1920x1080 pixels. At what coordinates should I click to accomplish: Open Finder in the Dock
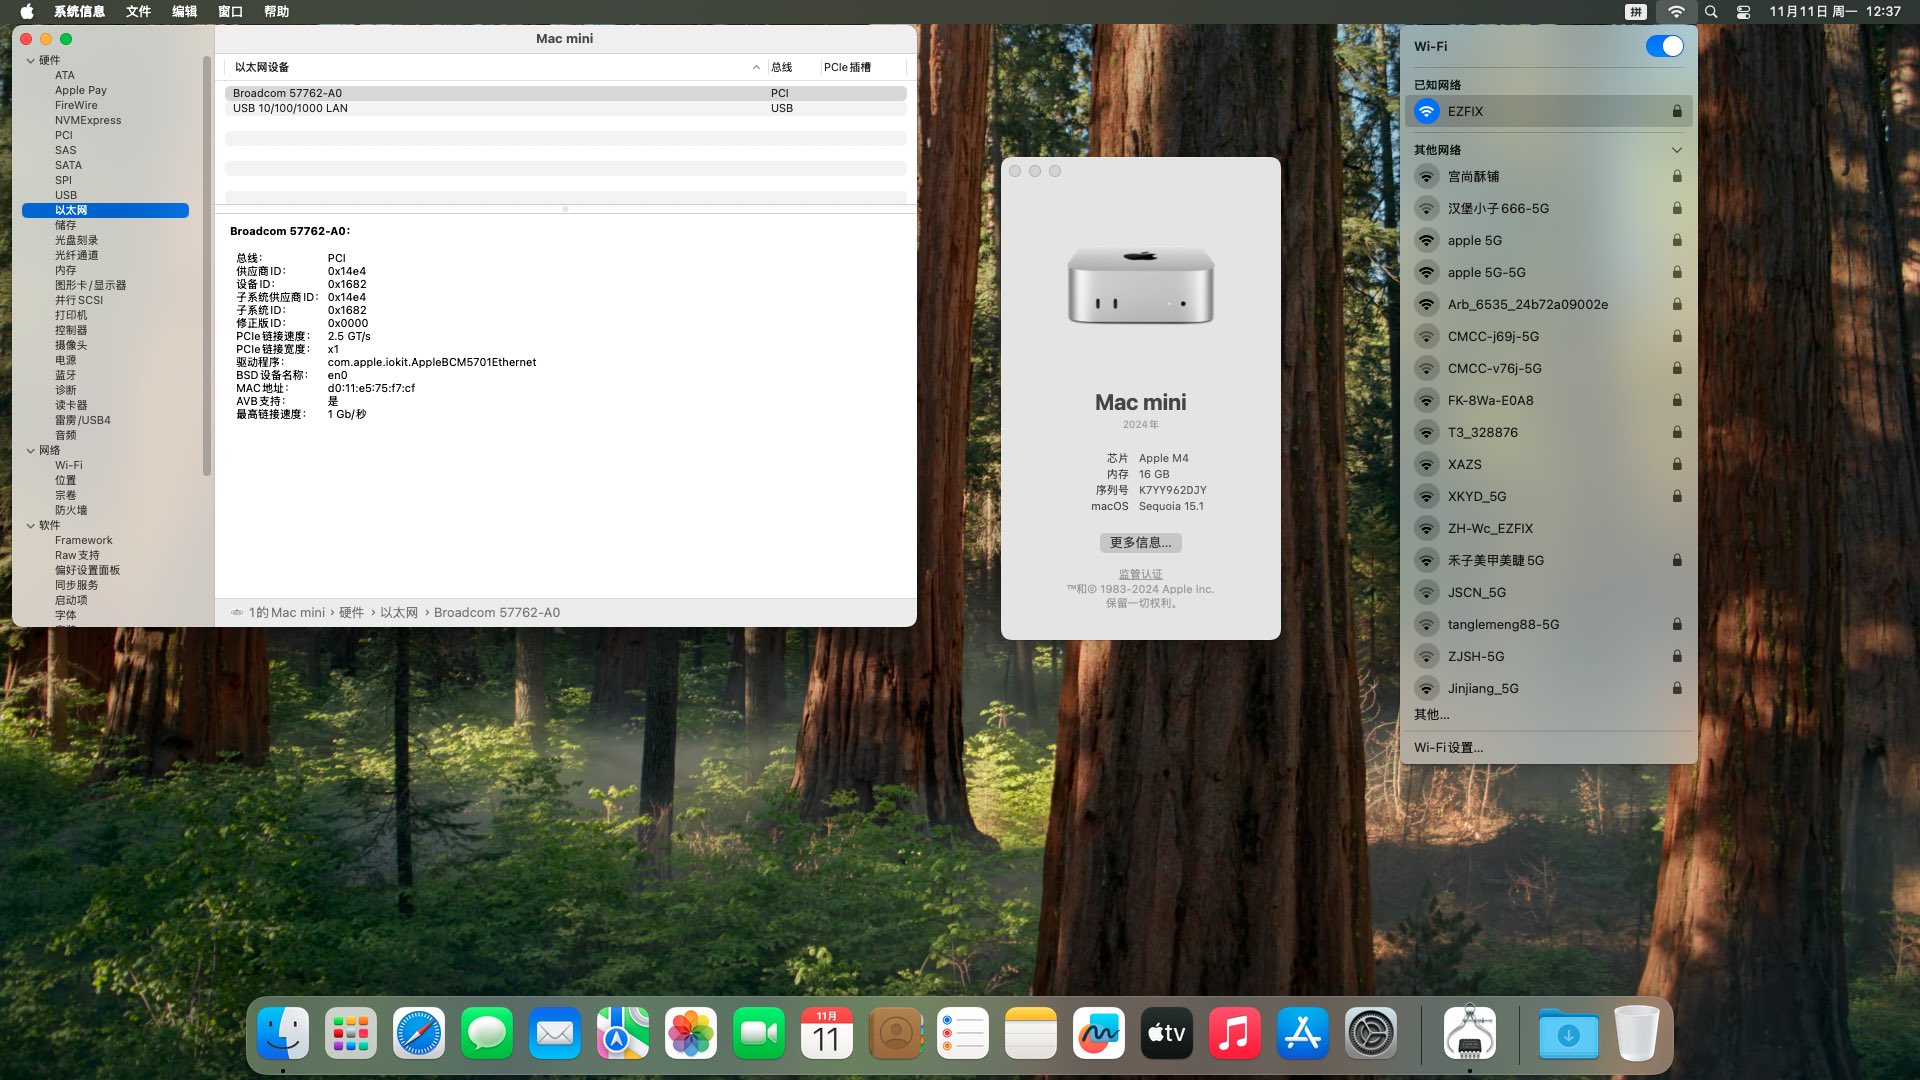(283, 1033)
